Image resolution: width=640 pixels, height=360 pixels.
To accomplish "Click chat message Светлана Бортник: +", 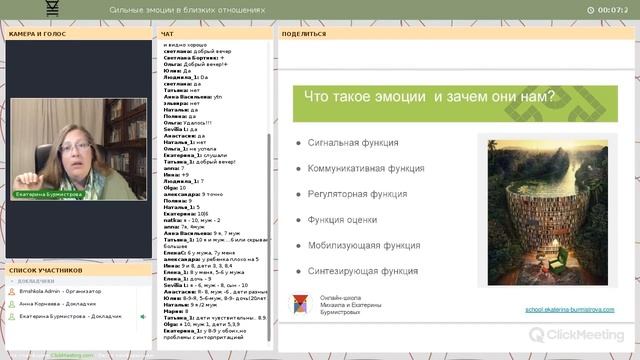I will pos(193,58).
